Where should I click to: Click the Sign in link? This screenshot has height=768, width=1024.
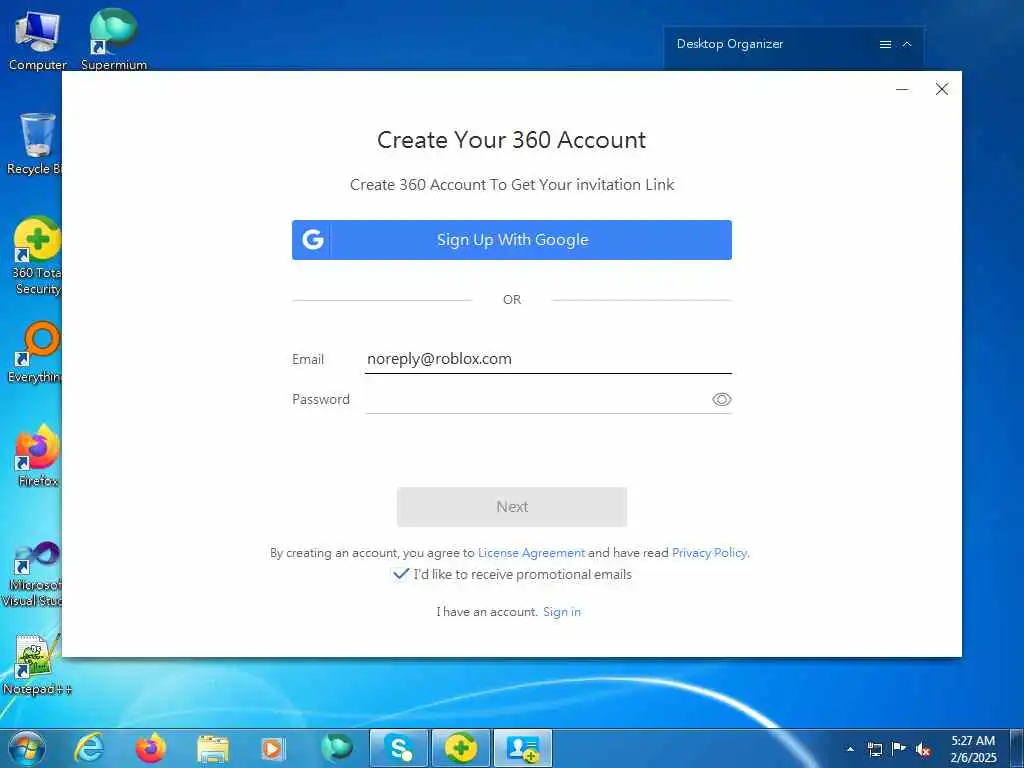[562, 611]
